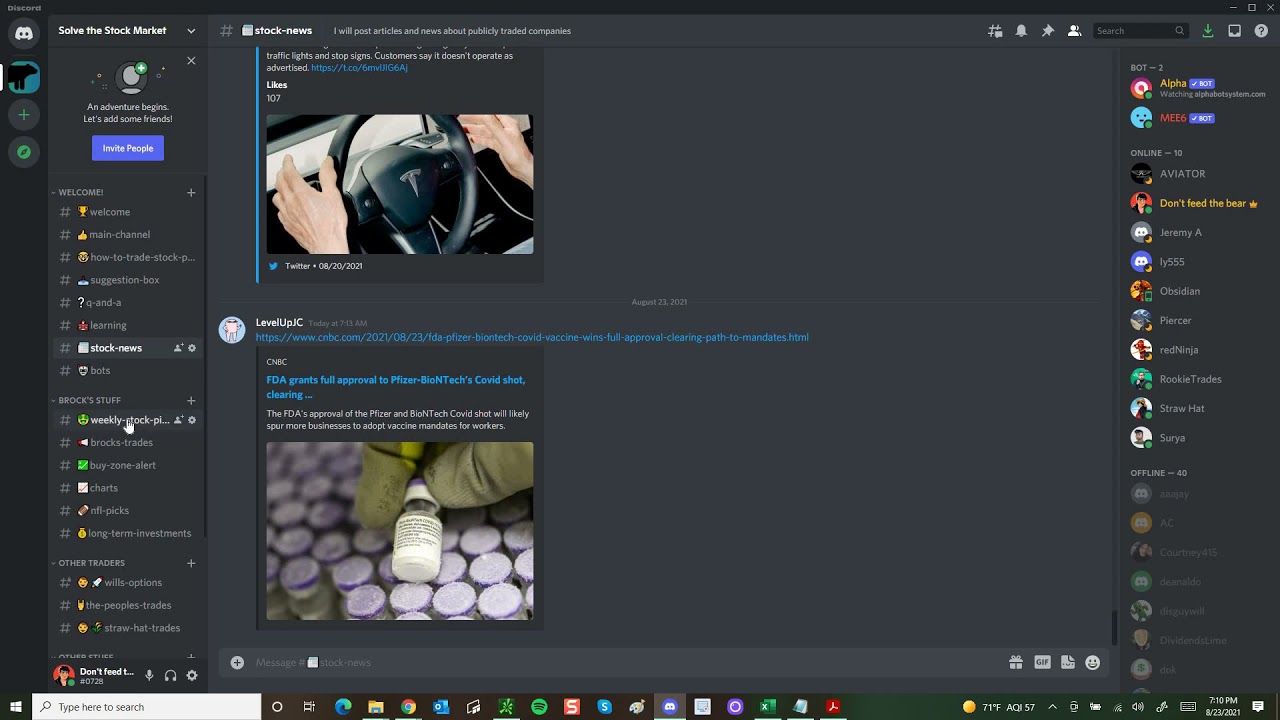Click the Invite People button
This screenshot has width=1280, height=720.
click(128, 148)
